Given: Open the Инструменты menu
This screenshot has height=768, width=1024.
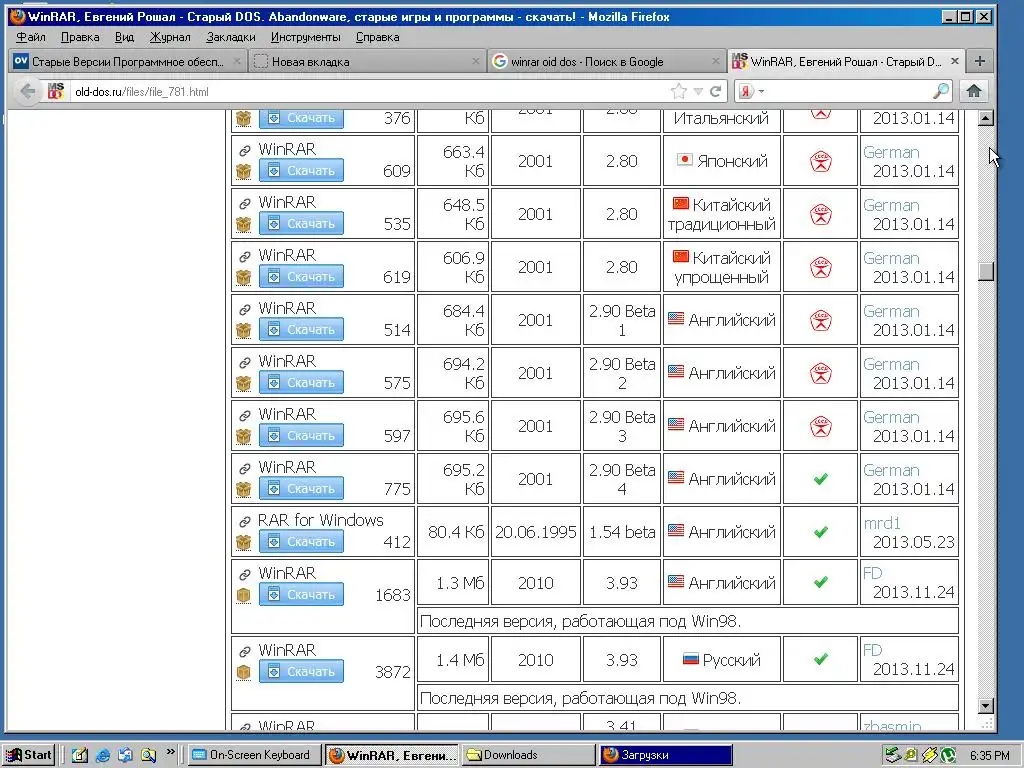Looking at the screenshot, I should point(306,37).
